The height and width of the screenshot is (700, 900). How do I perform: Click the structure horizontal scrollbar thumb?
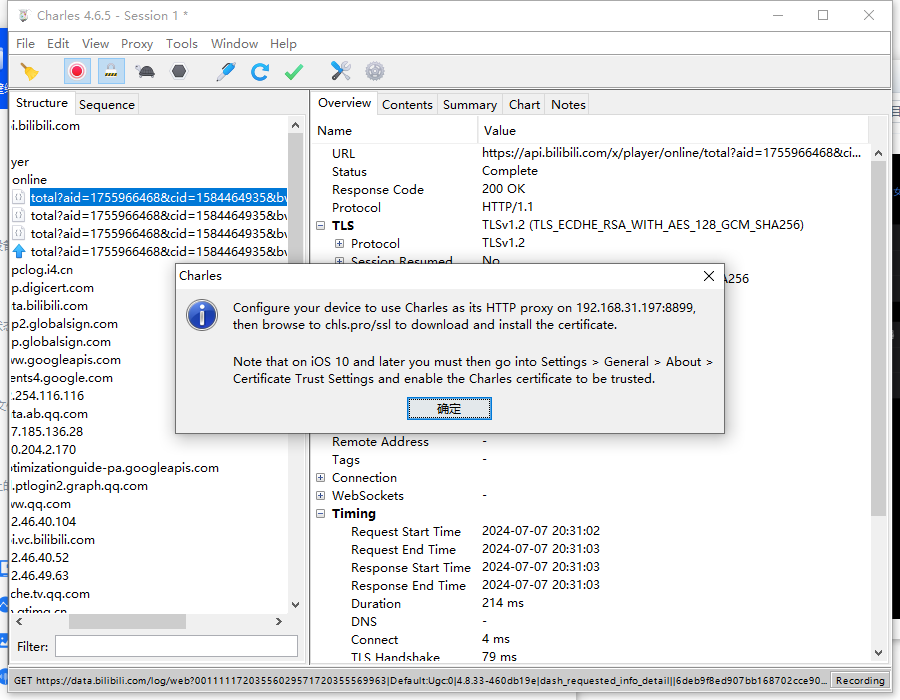[127, 621]
